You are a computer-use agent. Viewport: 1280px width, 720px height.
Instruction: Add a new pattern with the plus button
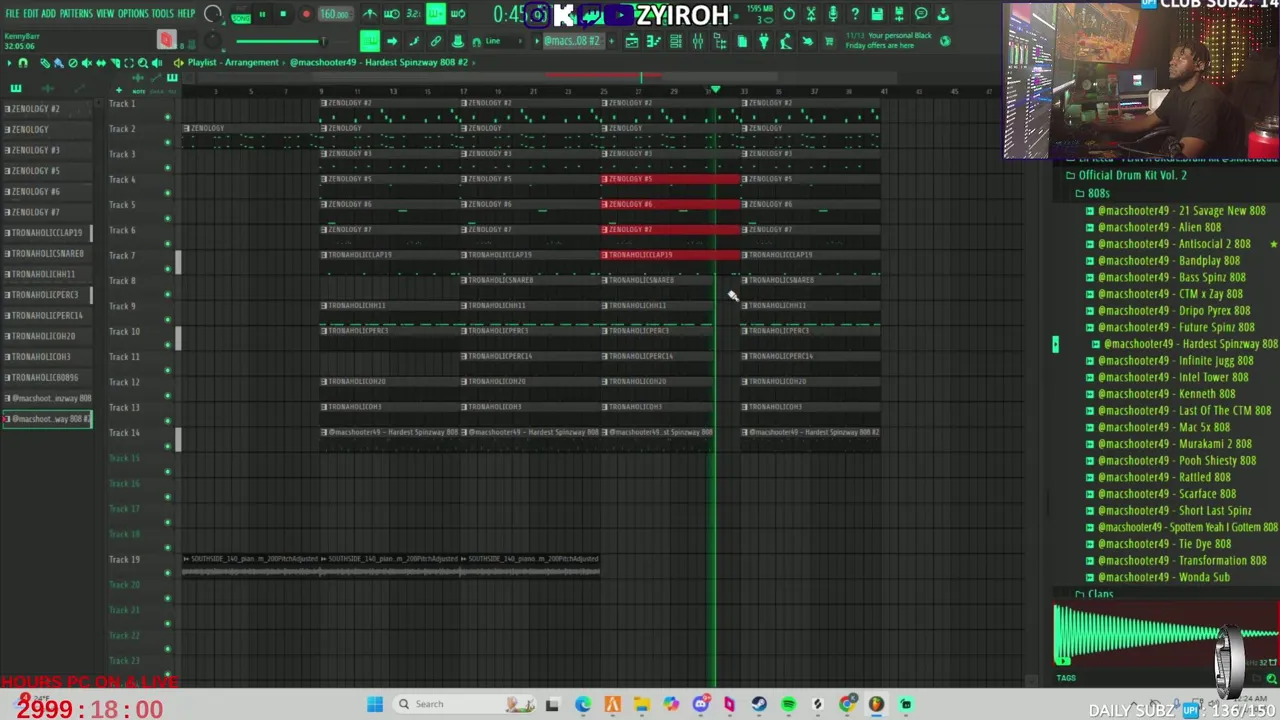609,41
